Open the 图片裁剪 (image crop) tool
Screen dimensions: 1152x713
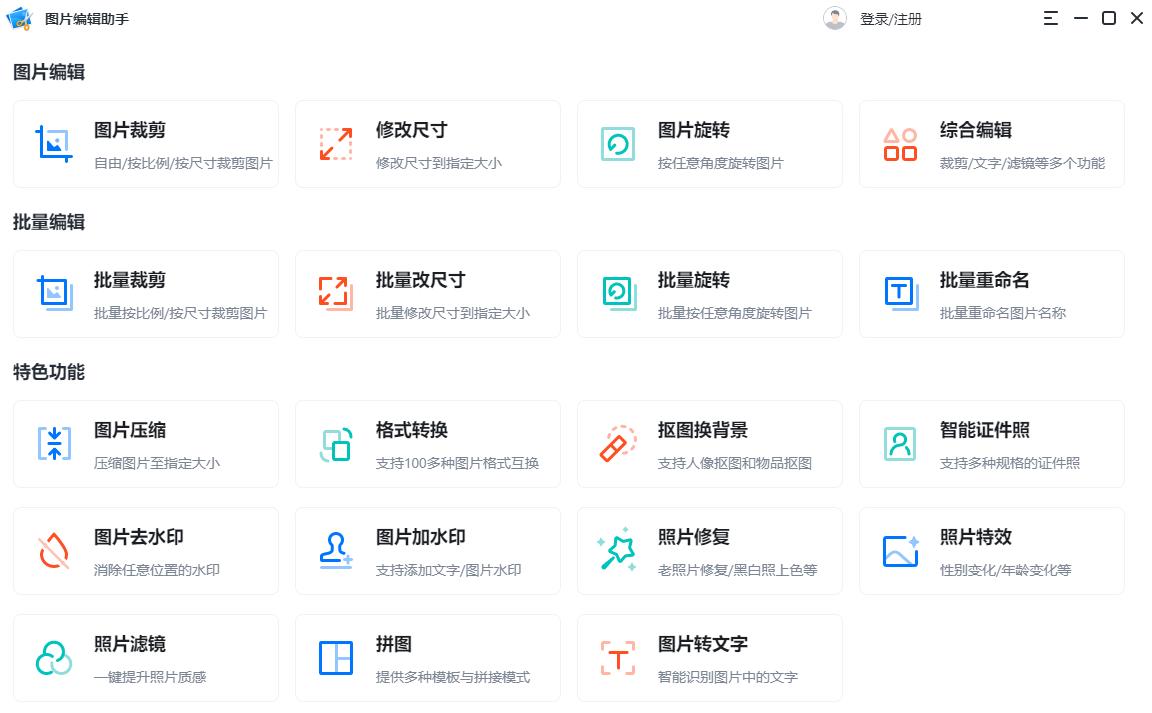click(145, 143)
